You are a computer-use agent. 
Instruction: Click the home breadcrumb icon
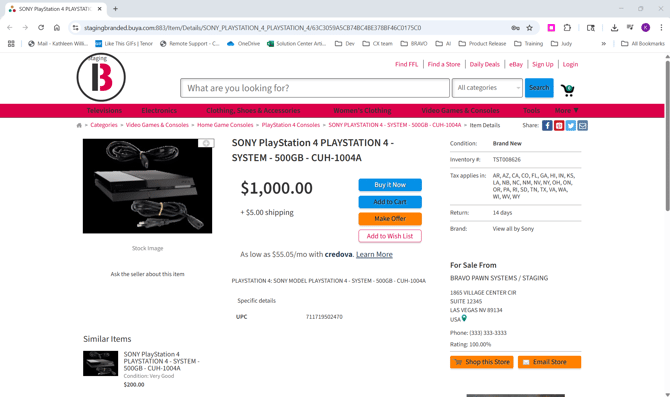click(79, 125)
